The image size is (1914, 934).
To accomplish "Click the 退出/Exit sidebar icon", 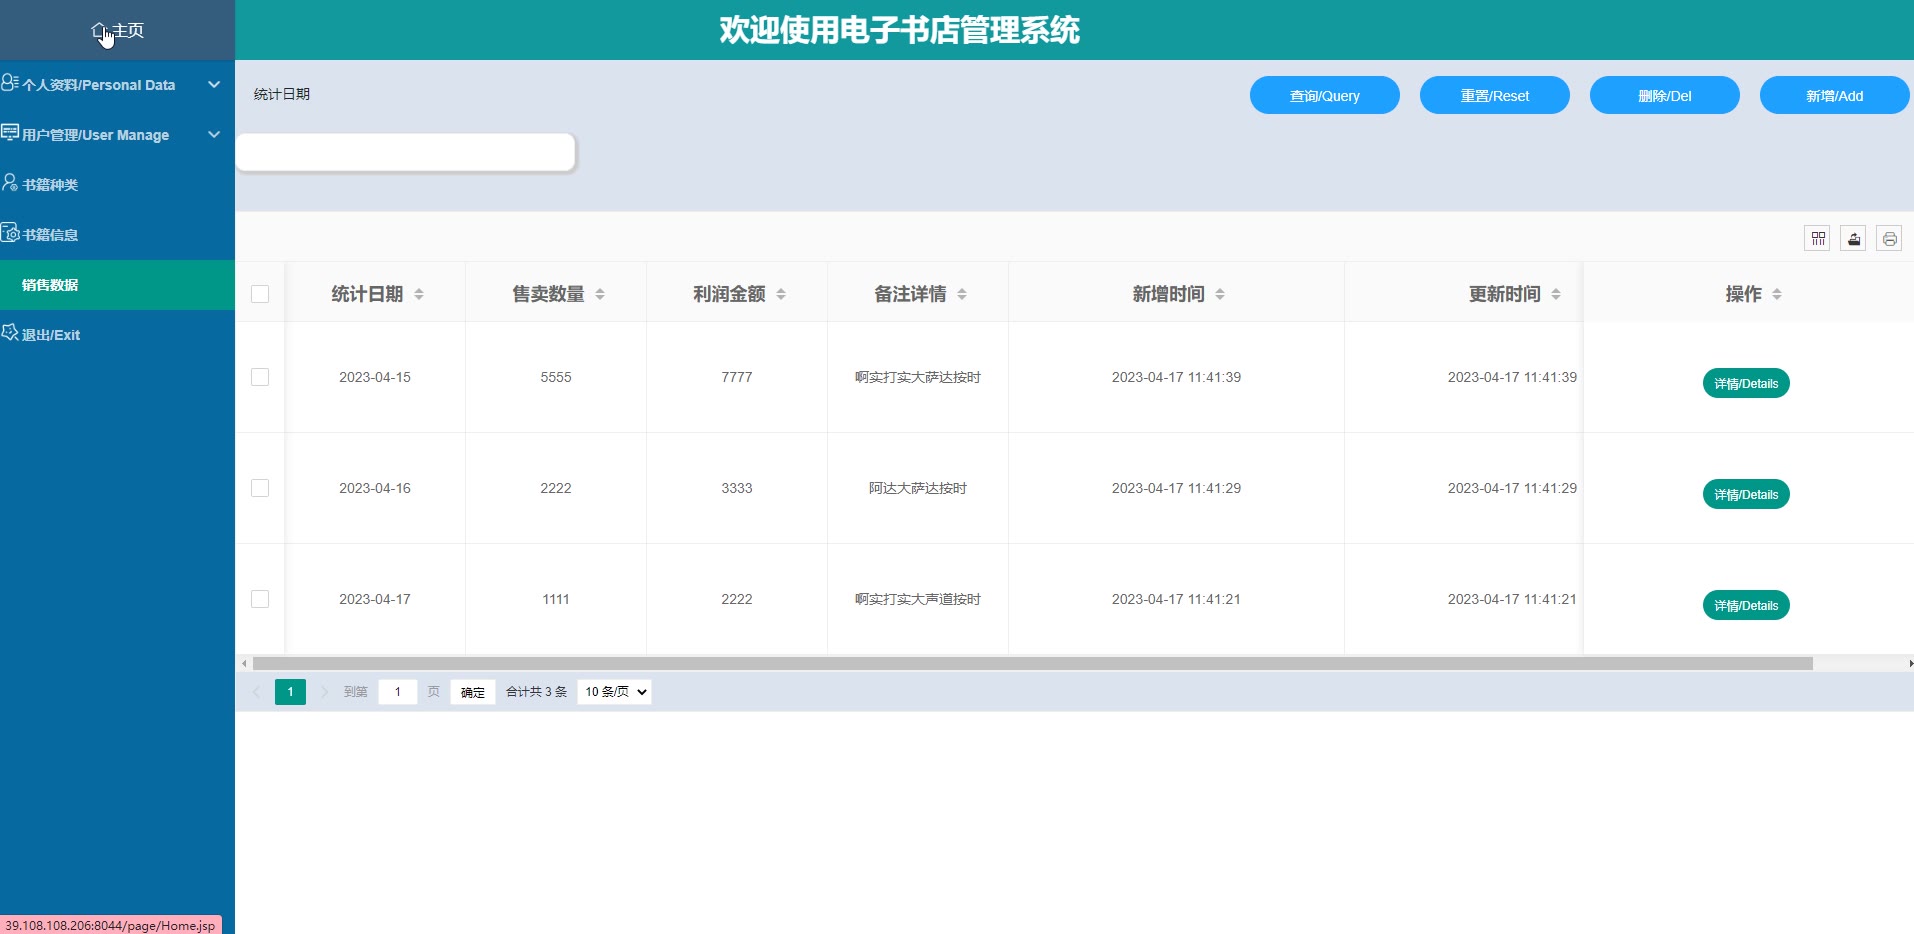I will click(10, 332).
